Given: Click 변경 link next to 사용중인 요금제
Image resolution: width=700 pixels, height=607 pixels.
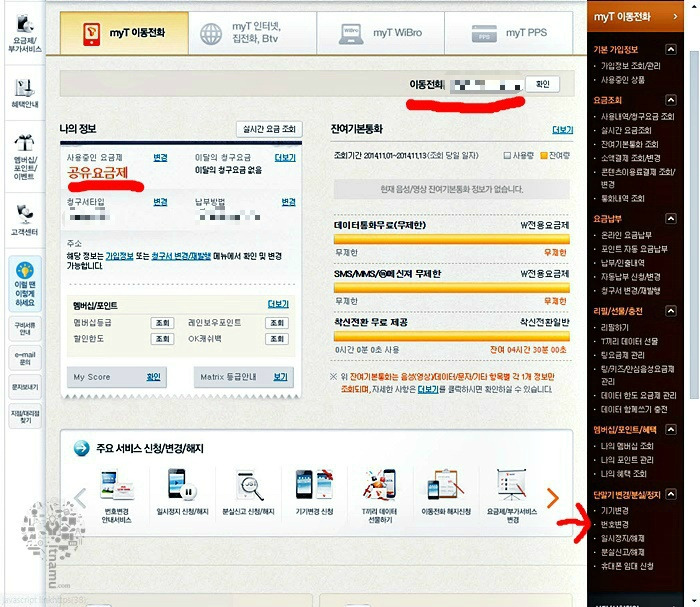Looking at the screenshot, I should [160, 158].
